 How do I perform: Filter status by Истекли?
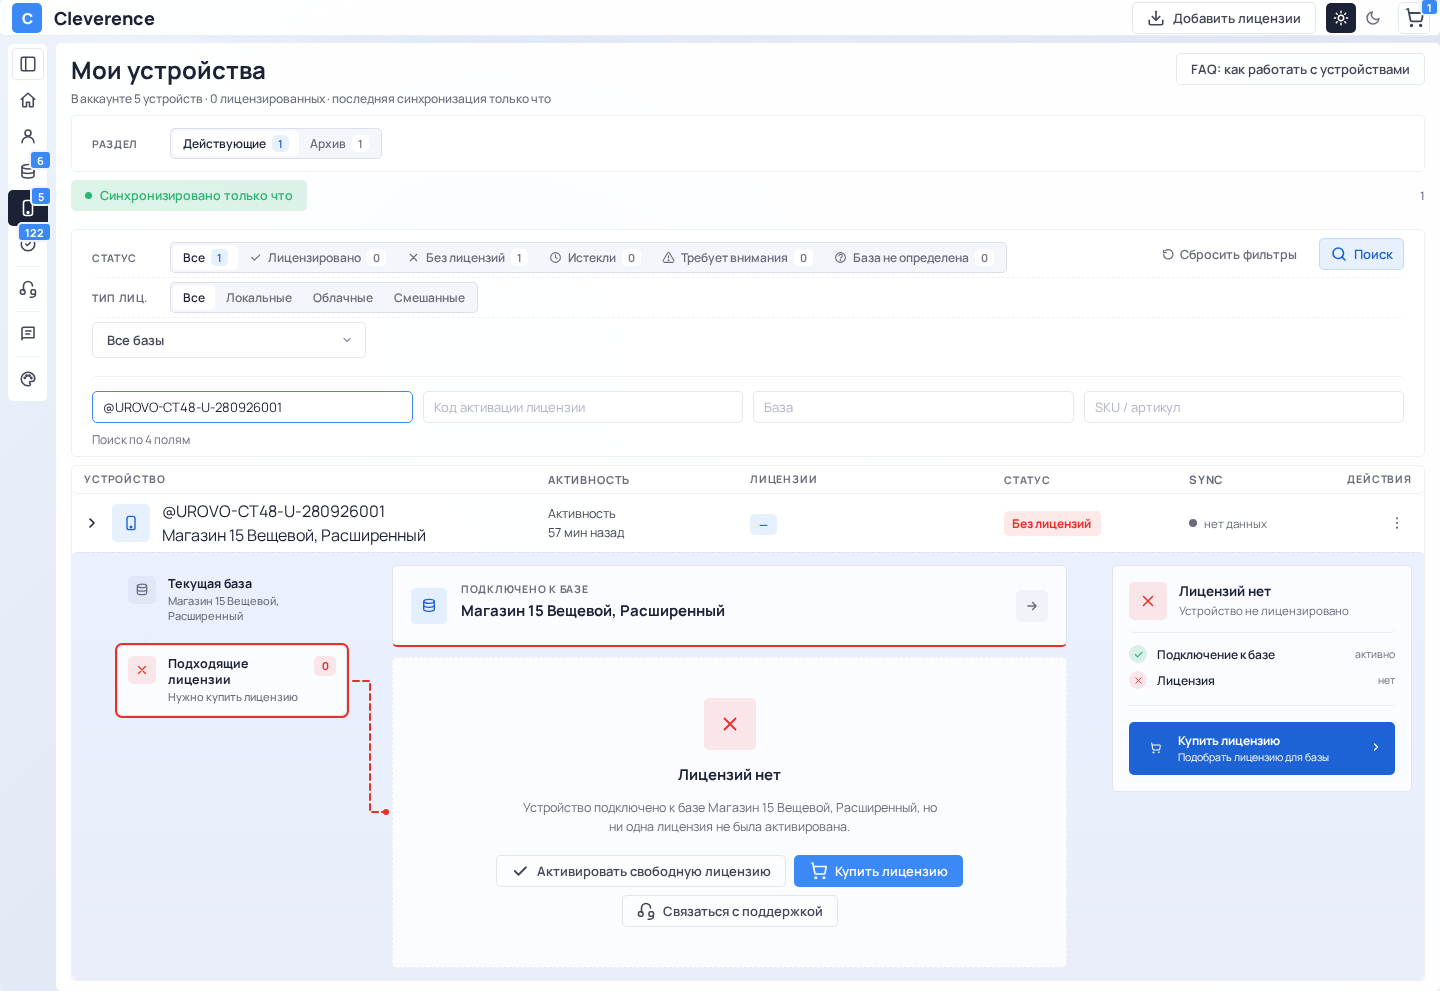coord(593,258)
